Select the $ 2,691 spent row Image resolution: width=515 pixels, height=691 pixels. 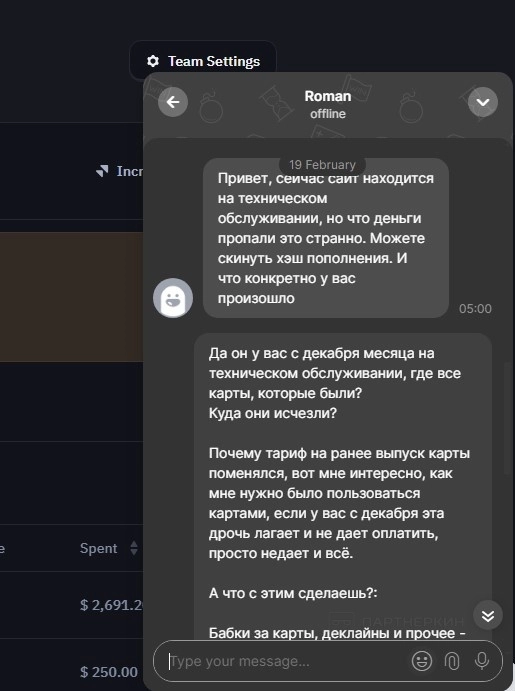pyautogui.click(x=71, y=605)
